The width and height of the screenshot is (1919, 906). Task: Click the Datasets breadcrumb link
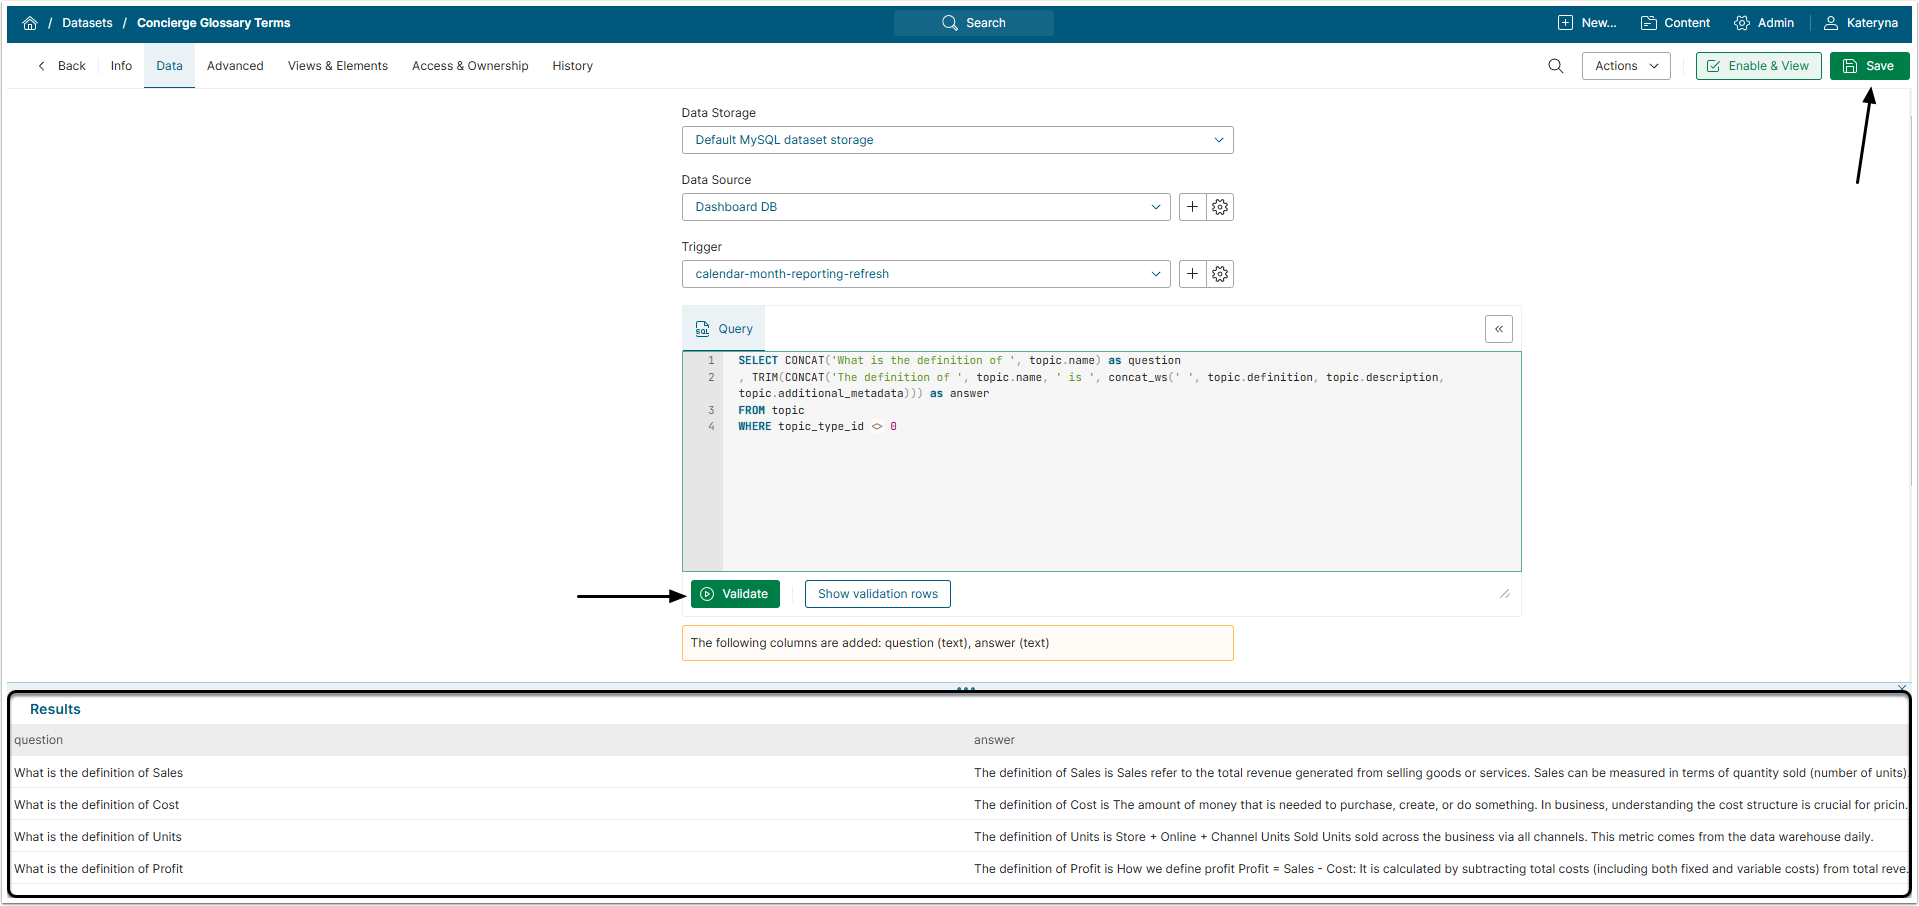coord(87,23)
